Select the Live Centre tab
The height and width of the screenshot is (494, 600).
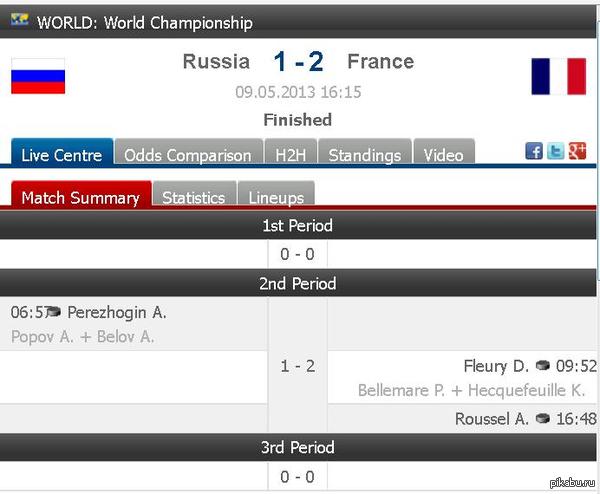(x=61, y=155)
